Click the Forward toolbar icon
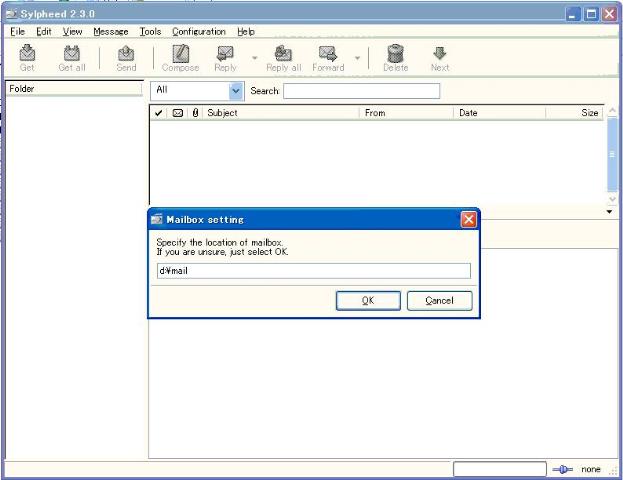 coord(328,54)
